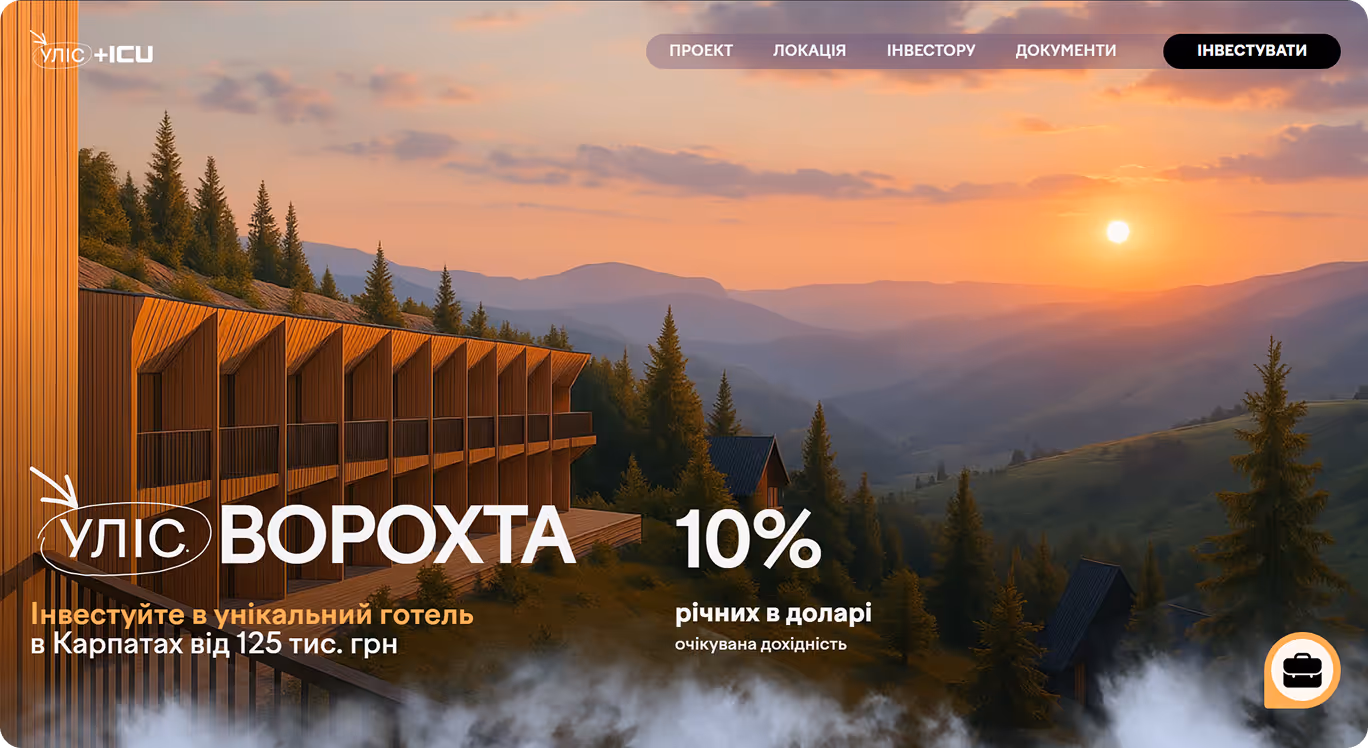The image size is (1368, 748).
Task: Click the text 'річних в доларі'
Action: point(773,613)
